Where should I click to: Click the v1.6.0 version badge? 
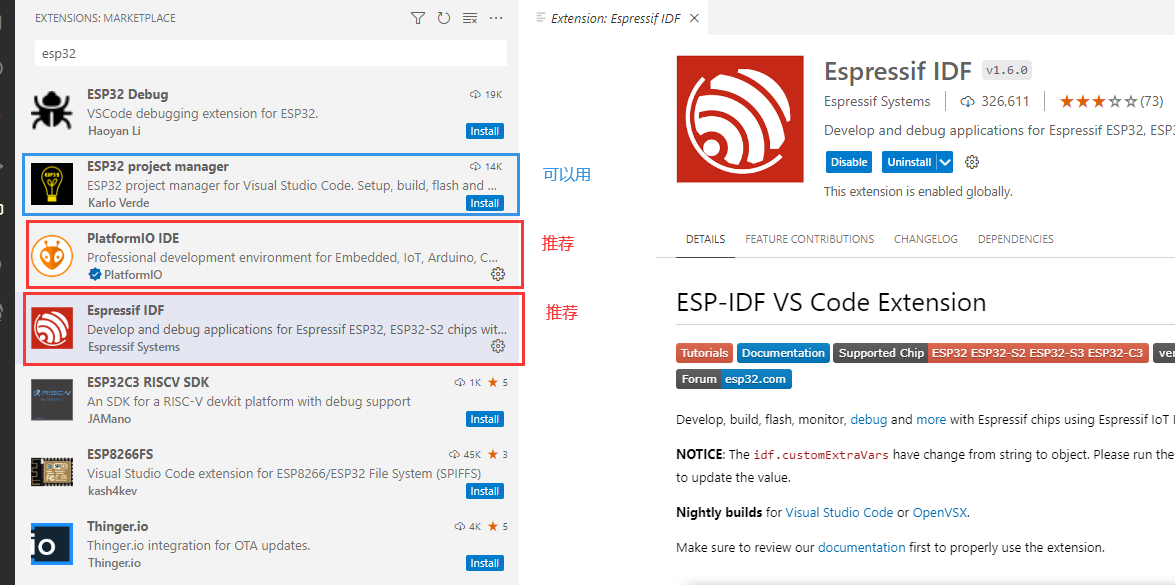[1008, 71]
